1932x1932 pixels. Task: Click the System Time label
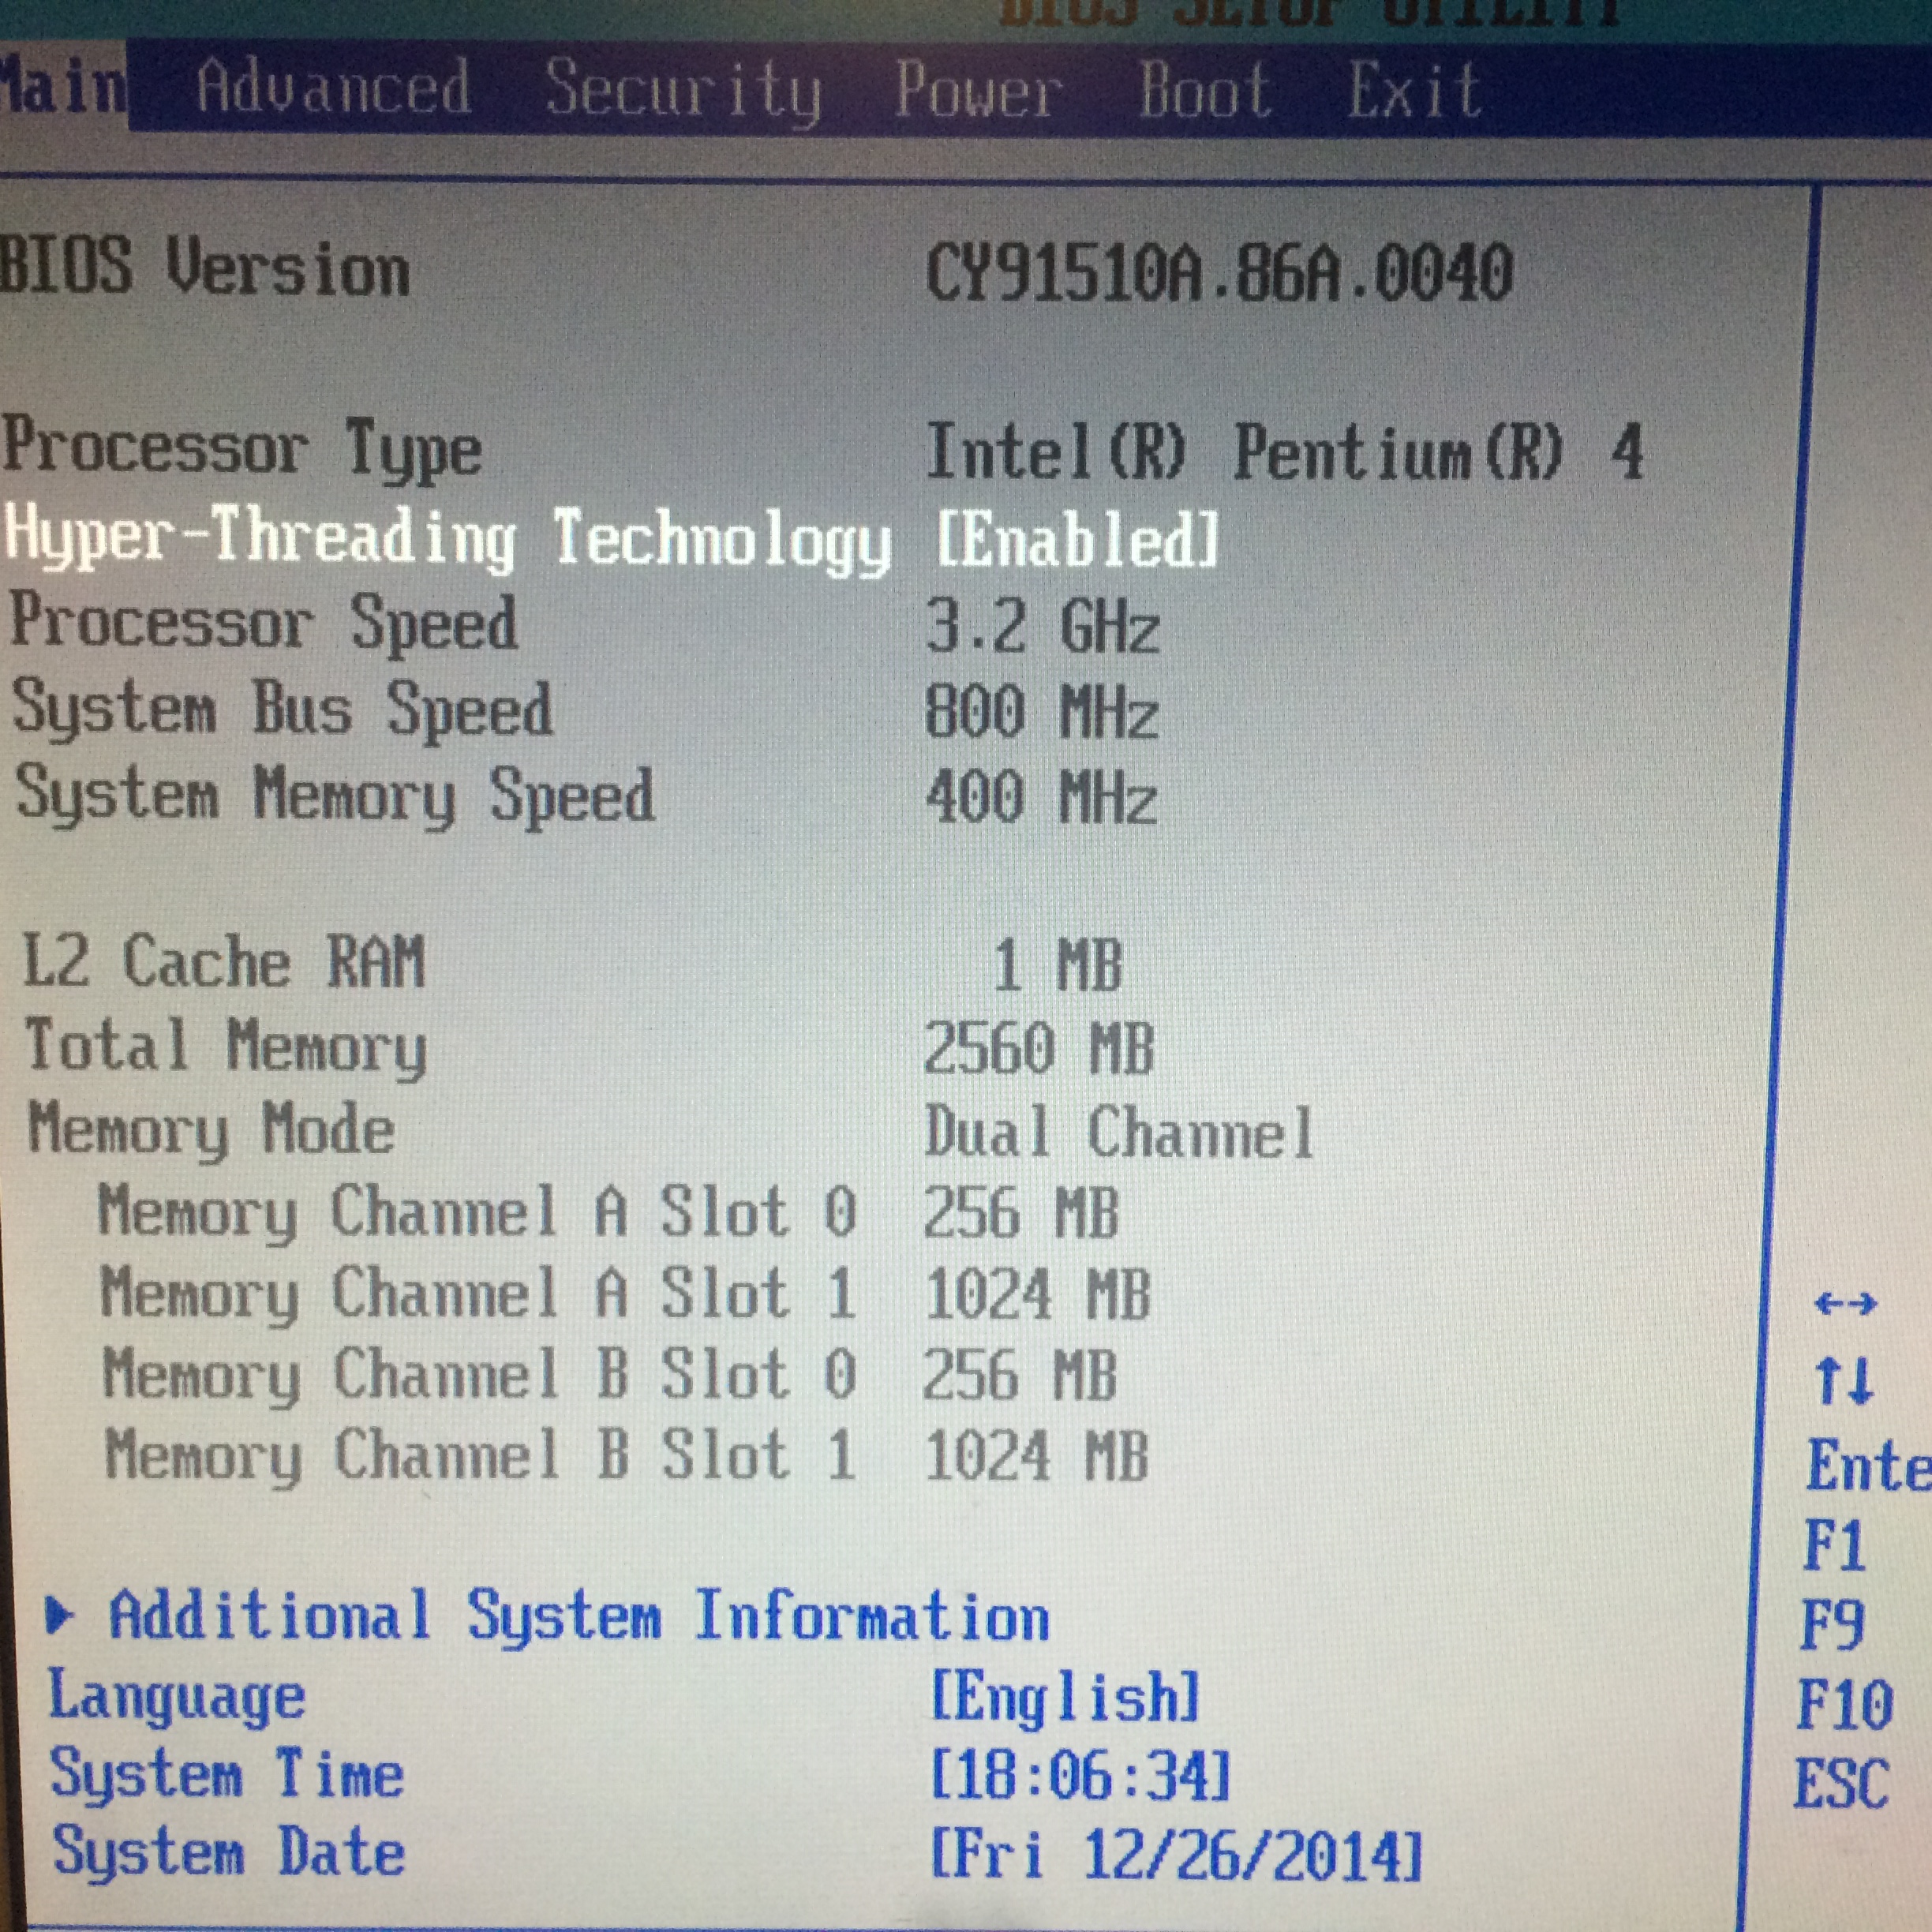point(227,1775)
